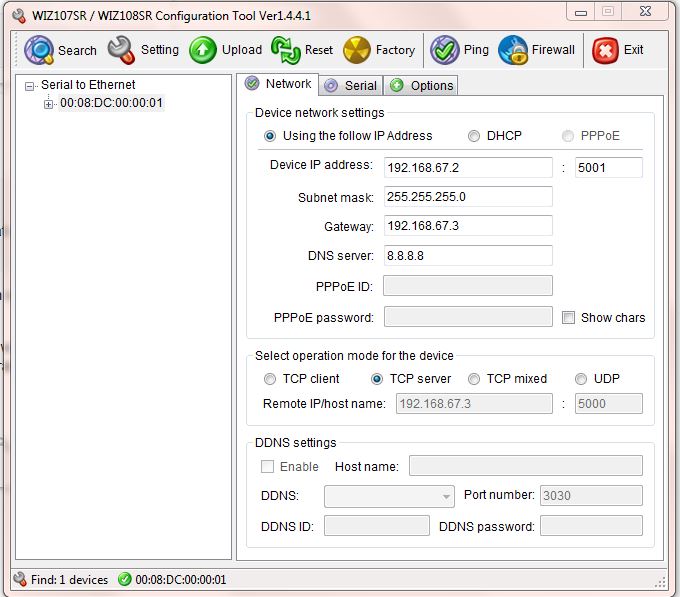Click the green Upload arrow icon

(x=203, y=50)
